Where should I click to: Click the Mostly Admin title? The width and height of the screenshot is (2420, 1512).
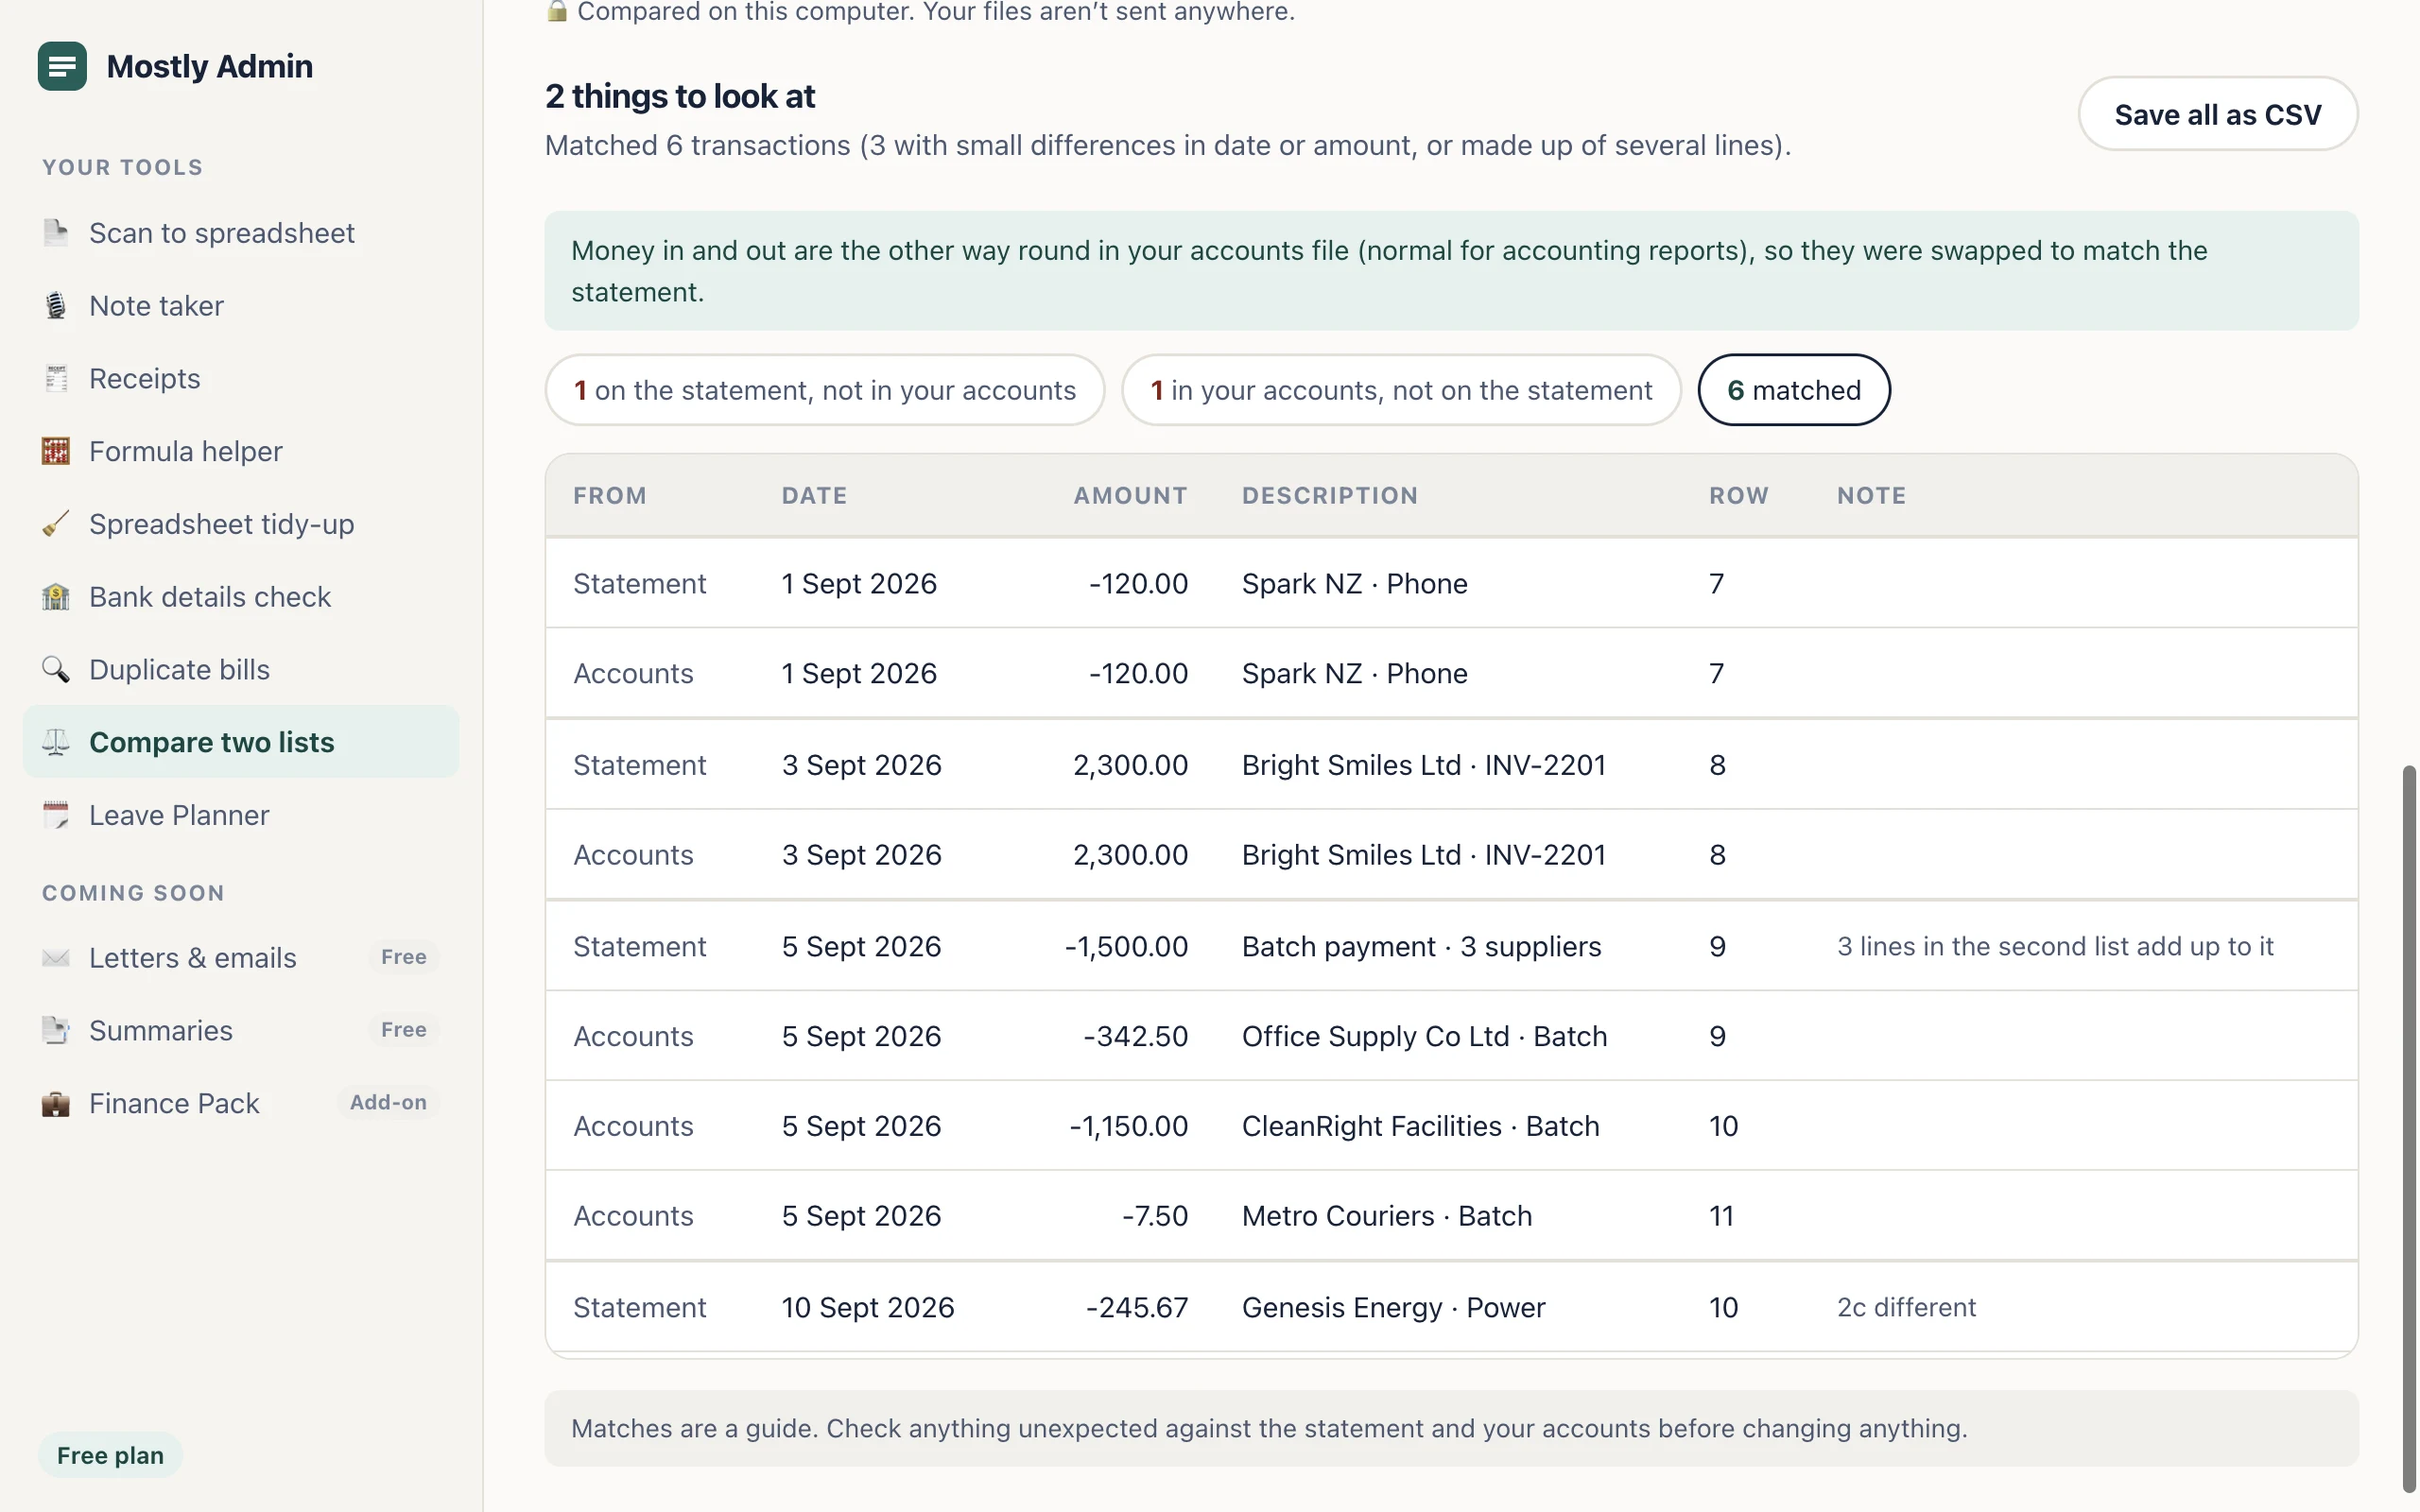tap(210, 66)
